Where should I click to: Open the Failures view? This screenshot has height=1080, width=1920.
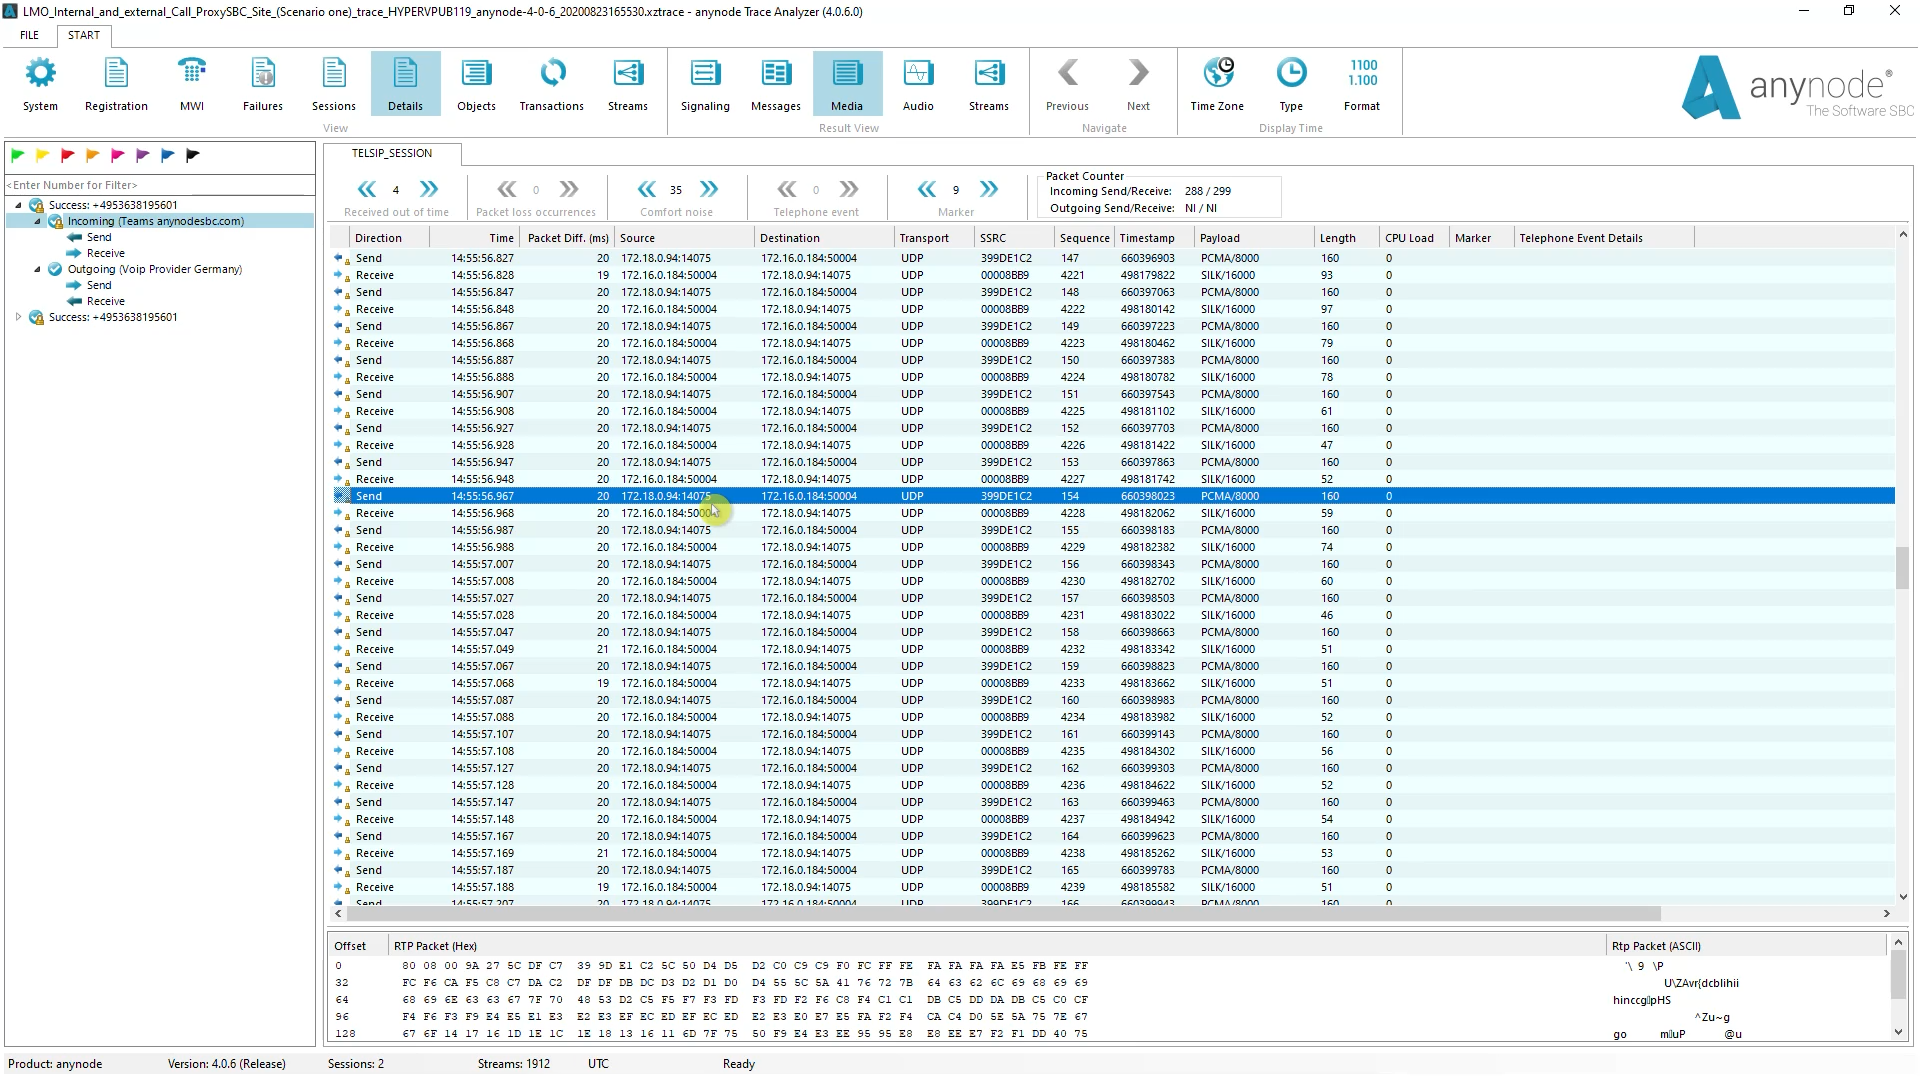pyautogui.click(x=262, y=84)
